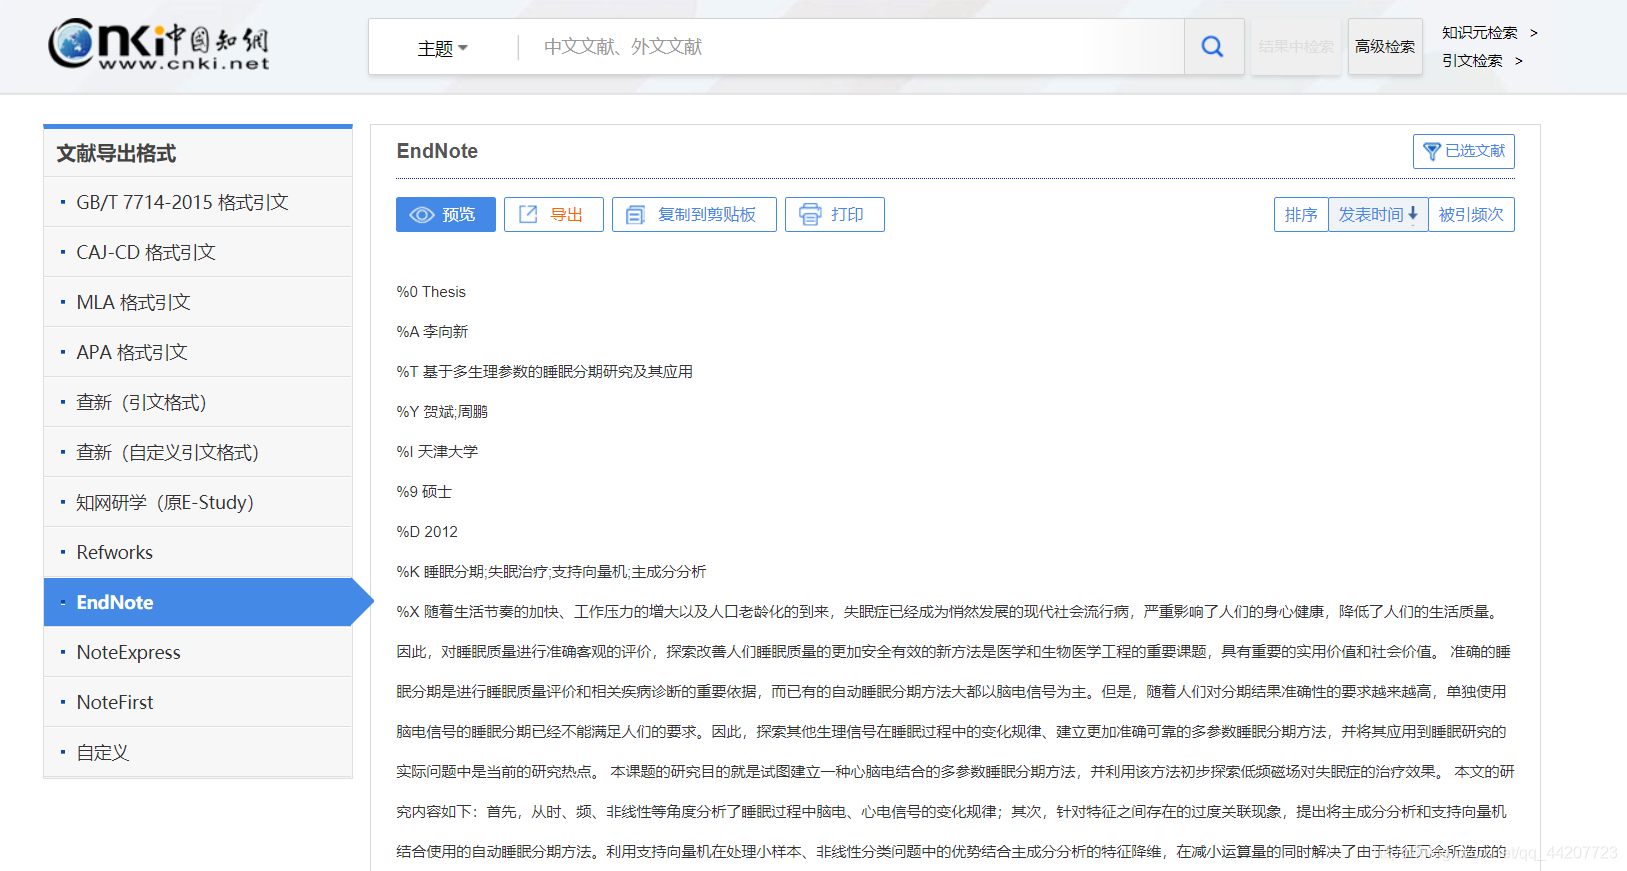The image size is (1627, 871).
Task: Focus the 中文文献、外文文献 search box
Action: (851, 47)
